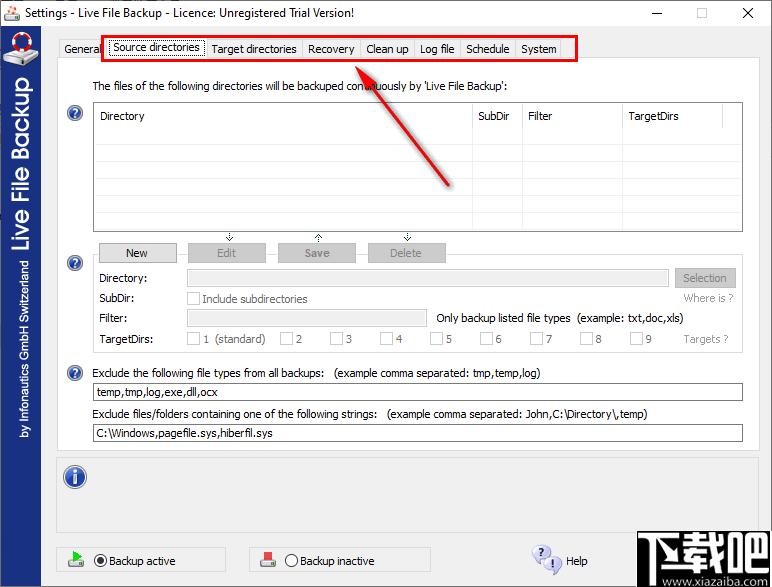Click the help icon beside exclude file types
Image resolution: width=772 pixels, height=587 pixels.
[x=75, y=373]
